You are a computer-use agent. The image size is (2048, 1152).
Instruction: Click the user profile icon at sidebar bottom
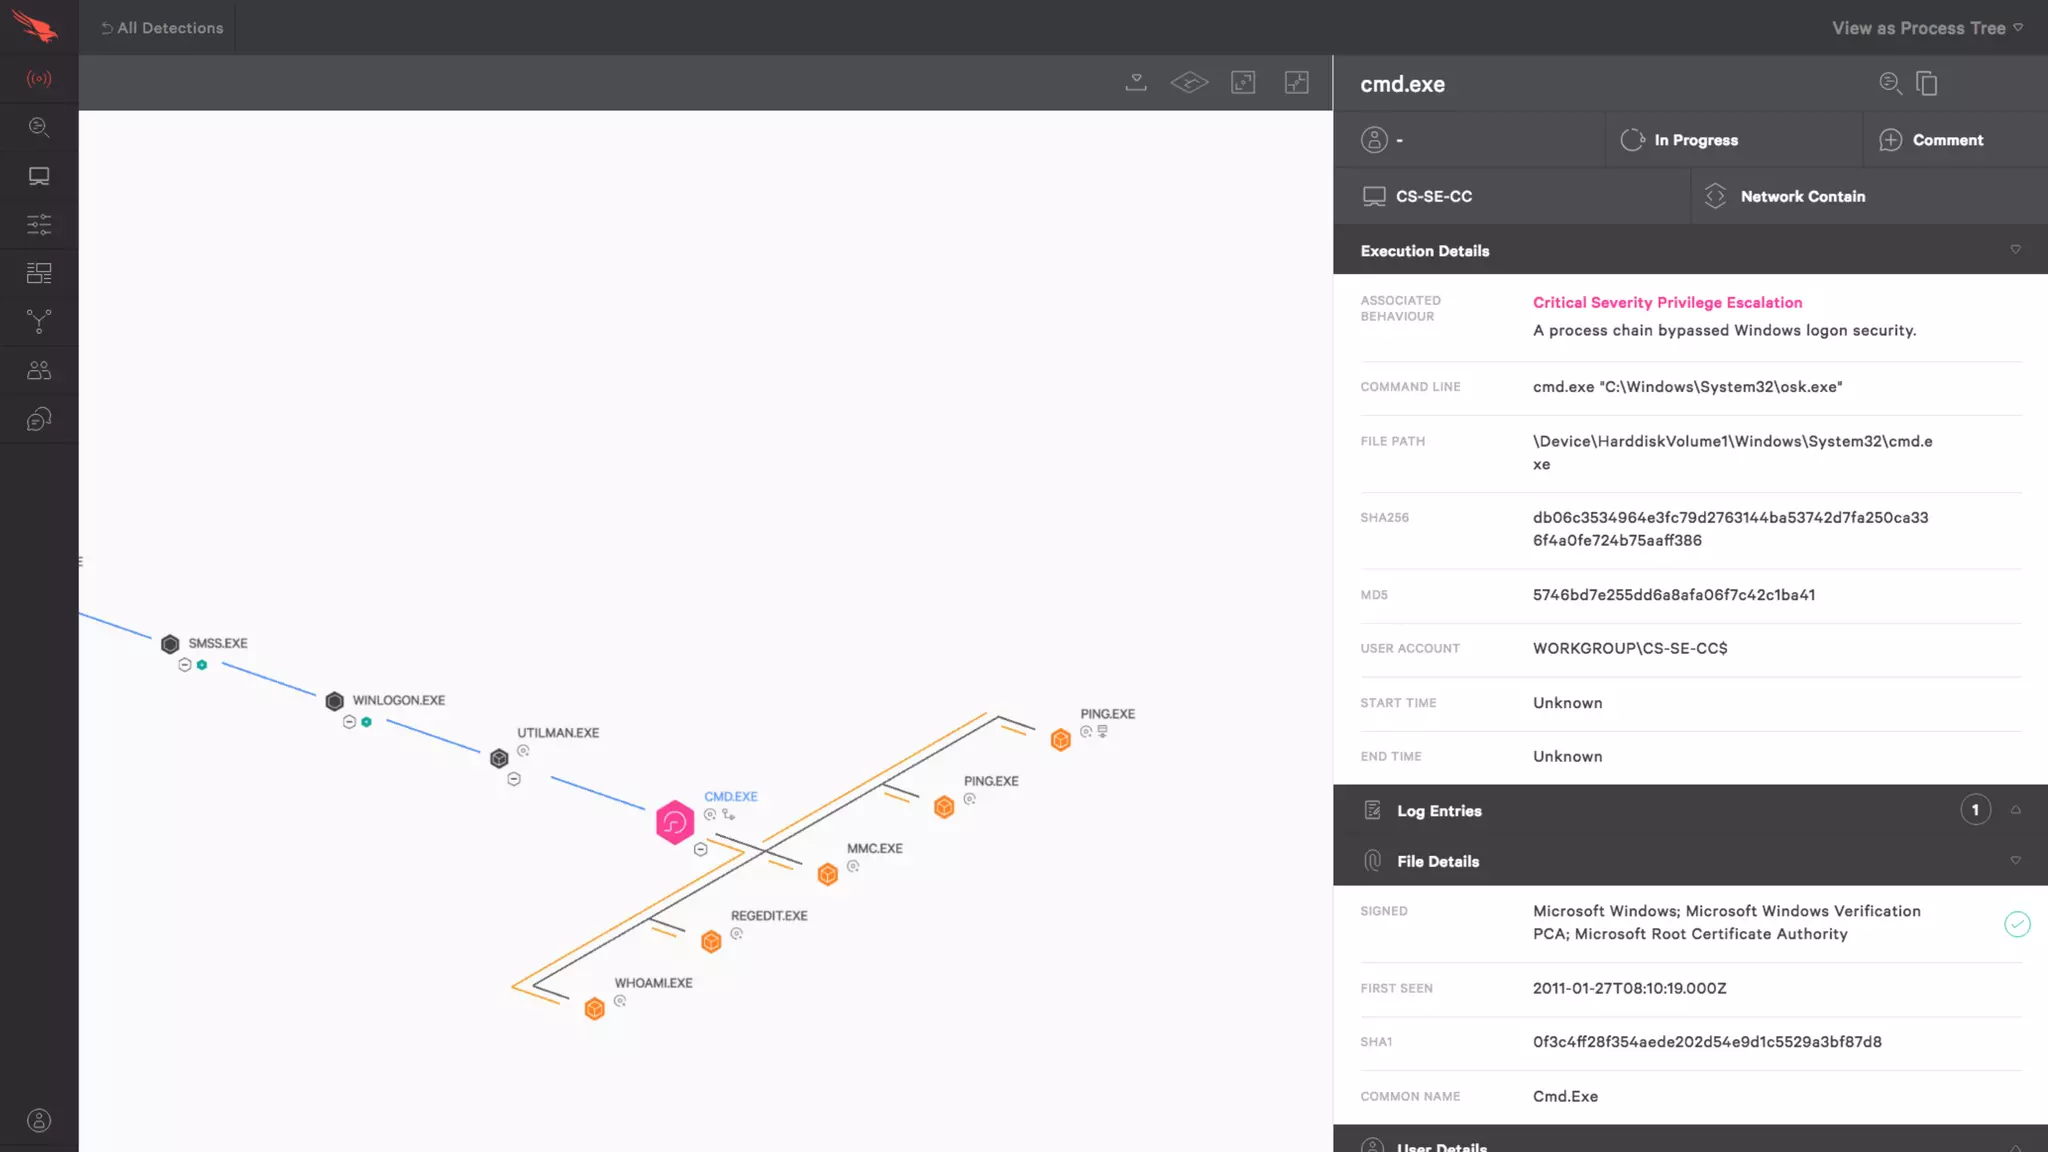click(39, 1121)
